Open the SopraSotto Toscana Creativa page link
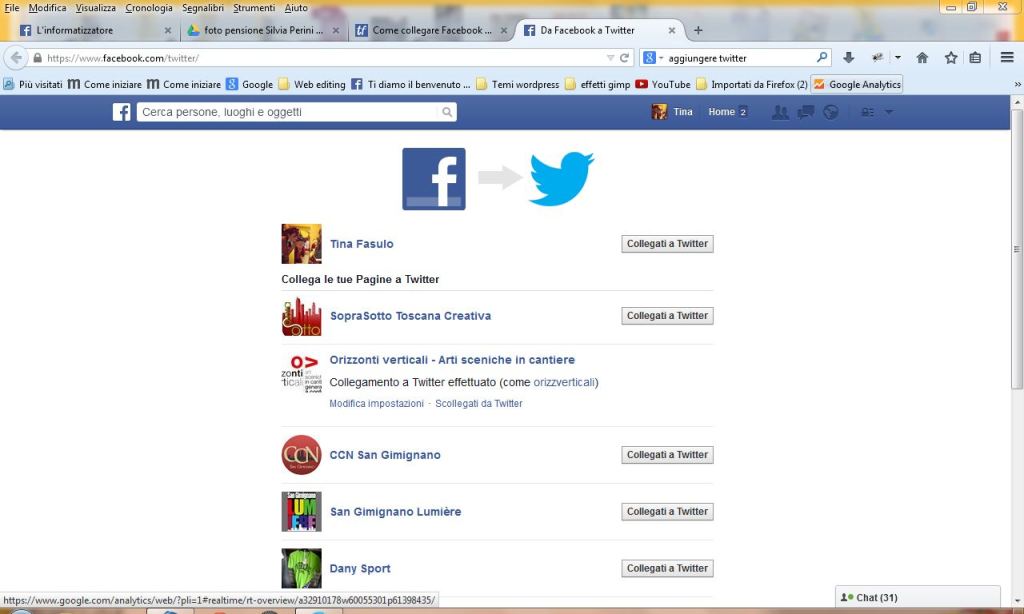Screen dimensions: 1024x614 410,315
